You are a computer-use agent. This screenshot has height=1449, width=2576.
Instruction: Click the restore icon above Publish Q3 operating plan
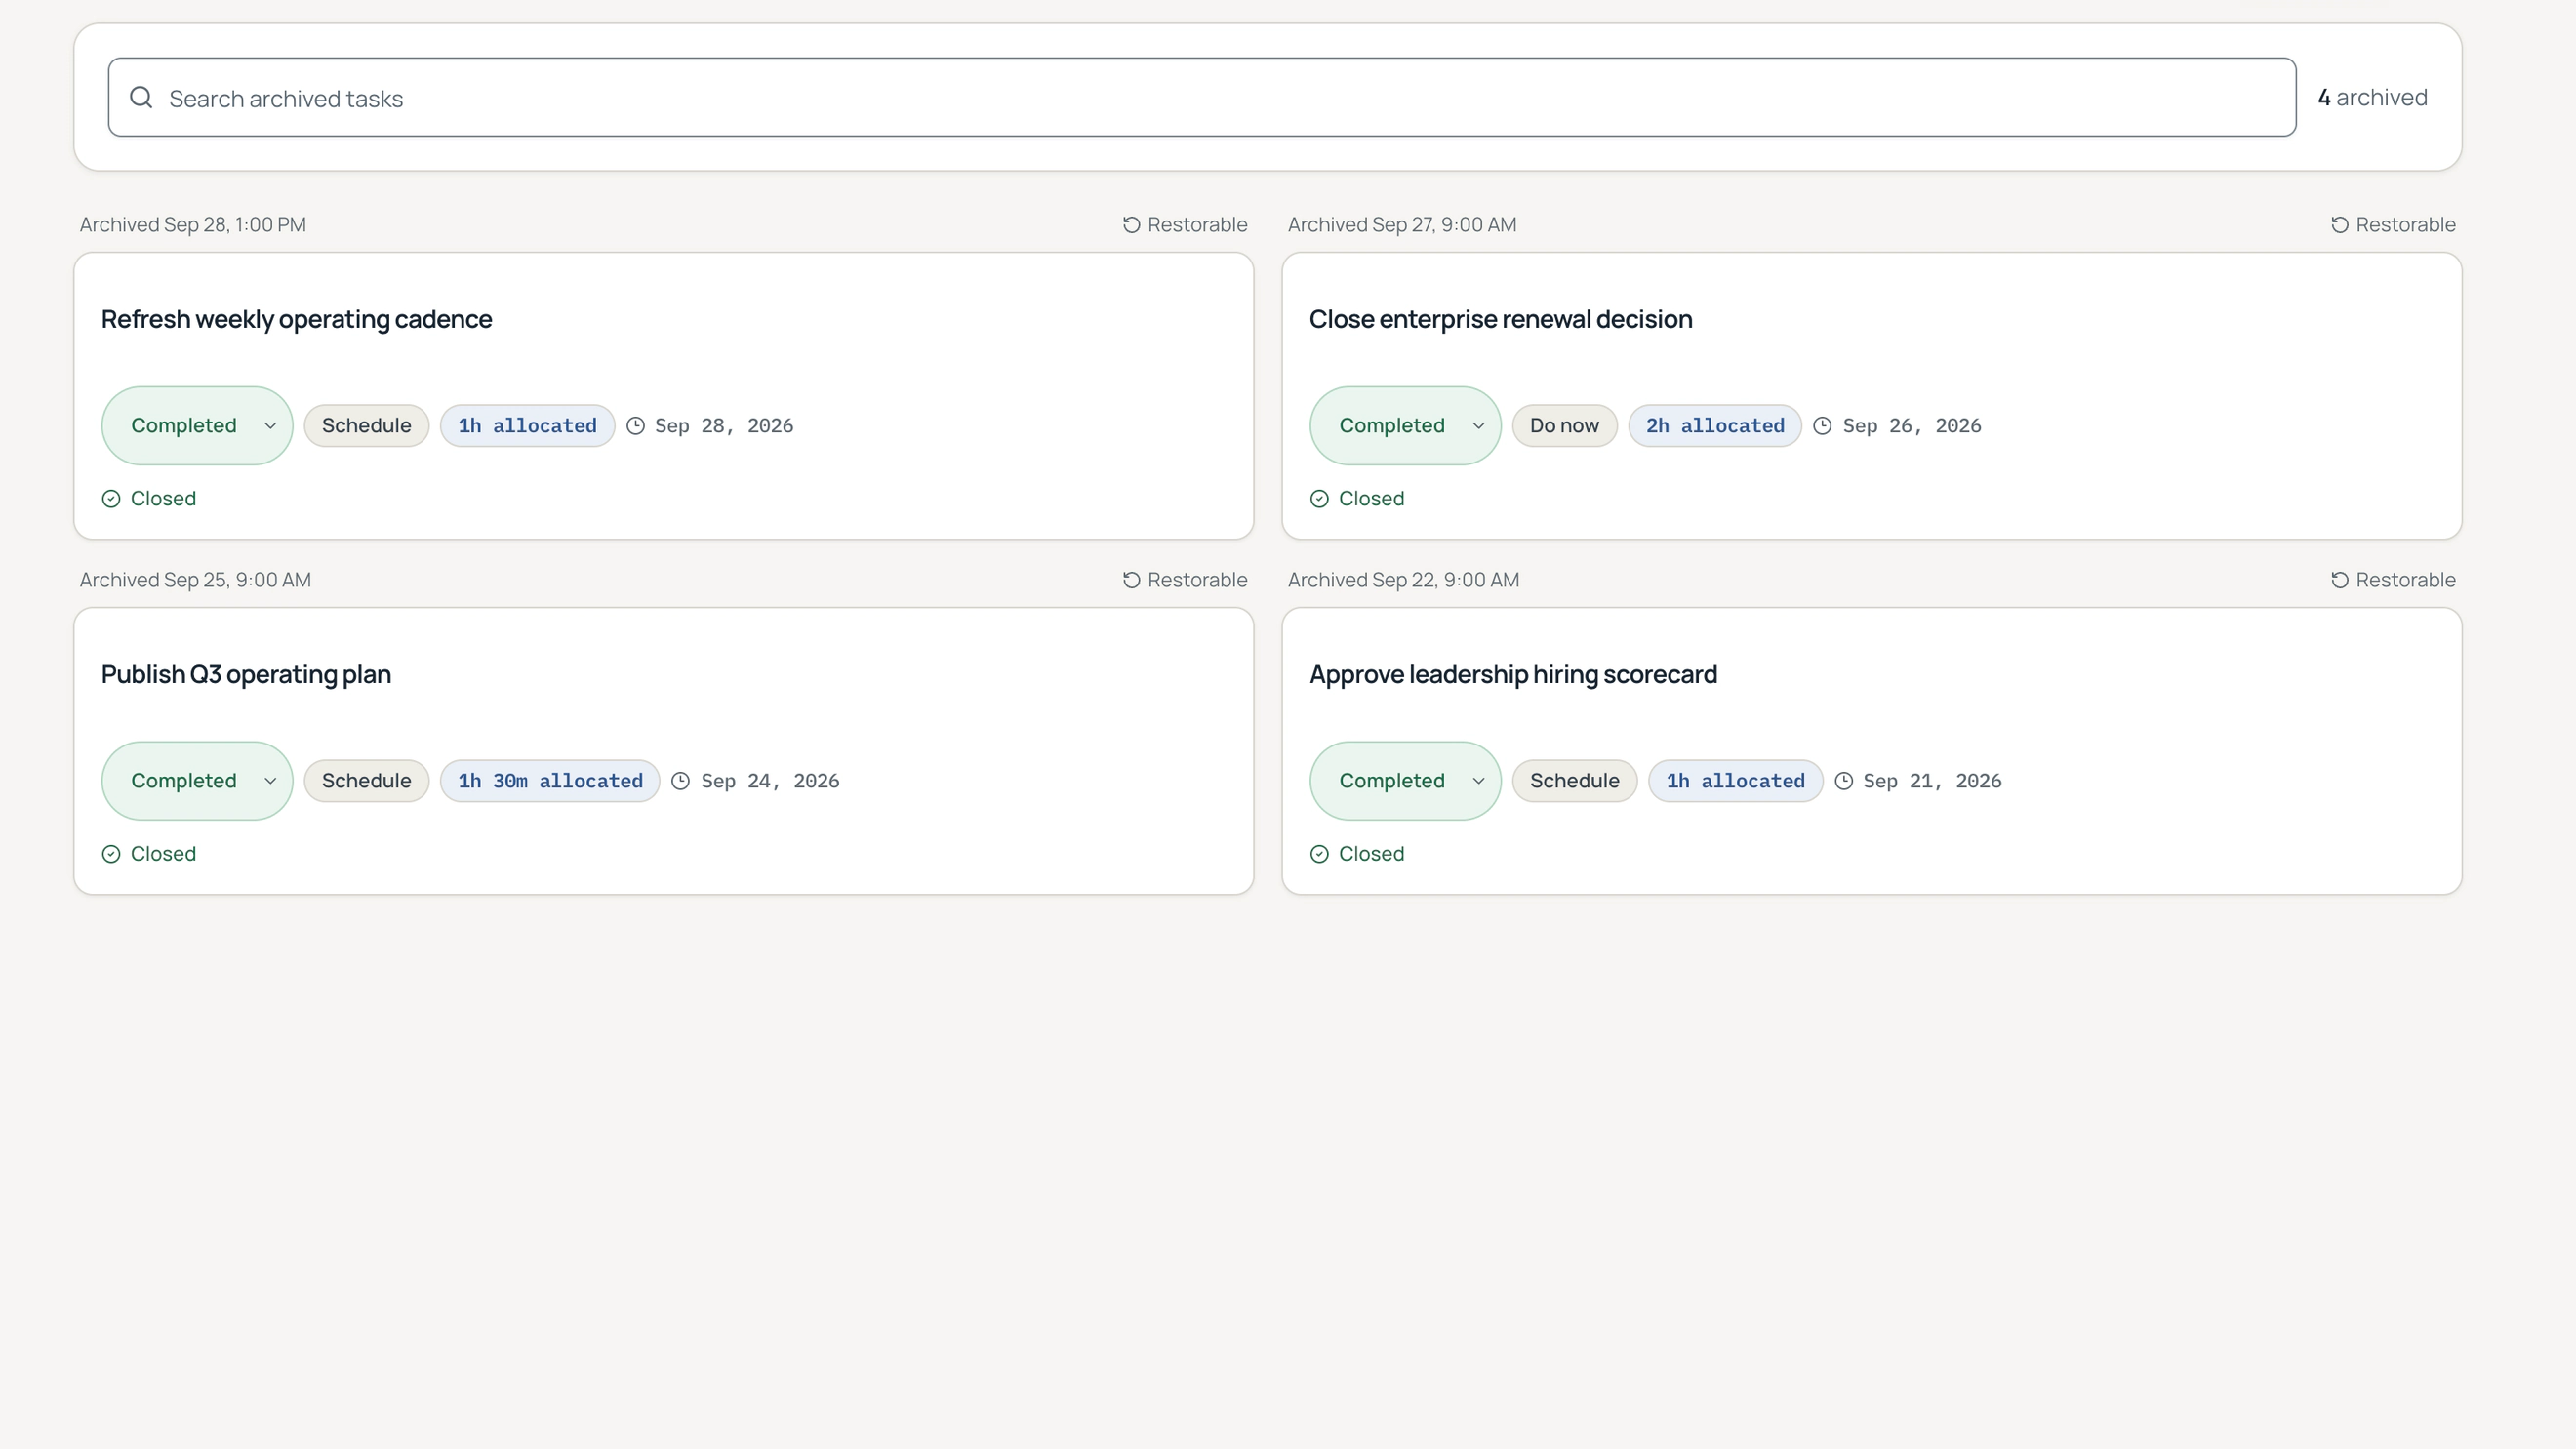pyautogui.click(x=1131, y=580)
